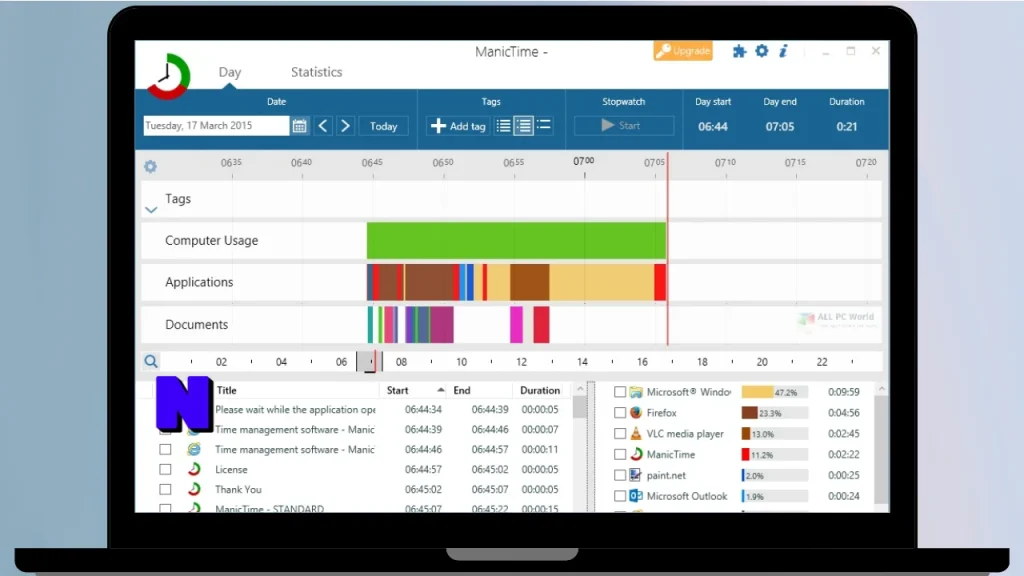Click the ManicTime logo

(168, 76)
